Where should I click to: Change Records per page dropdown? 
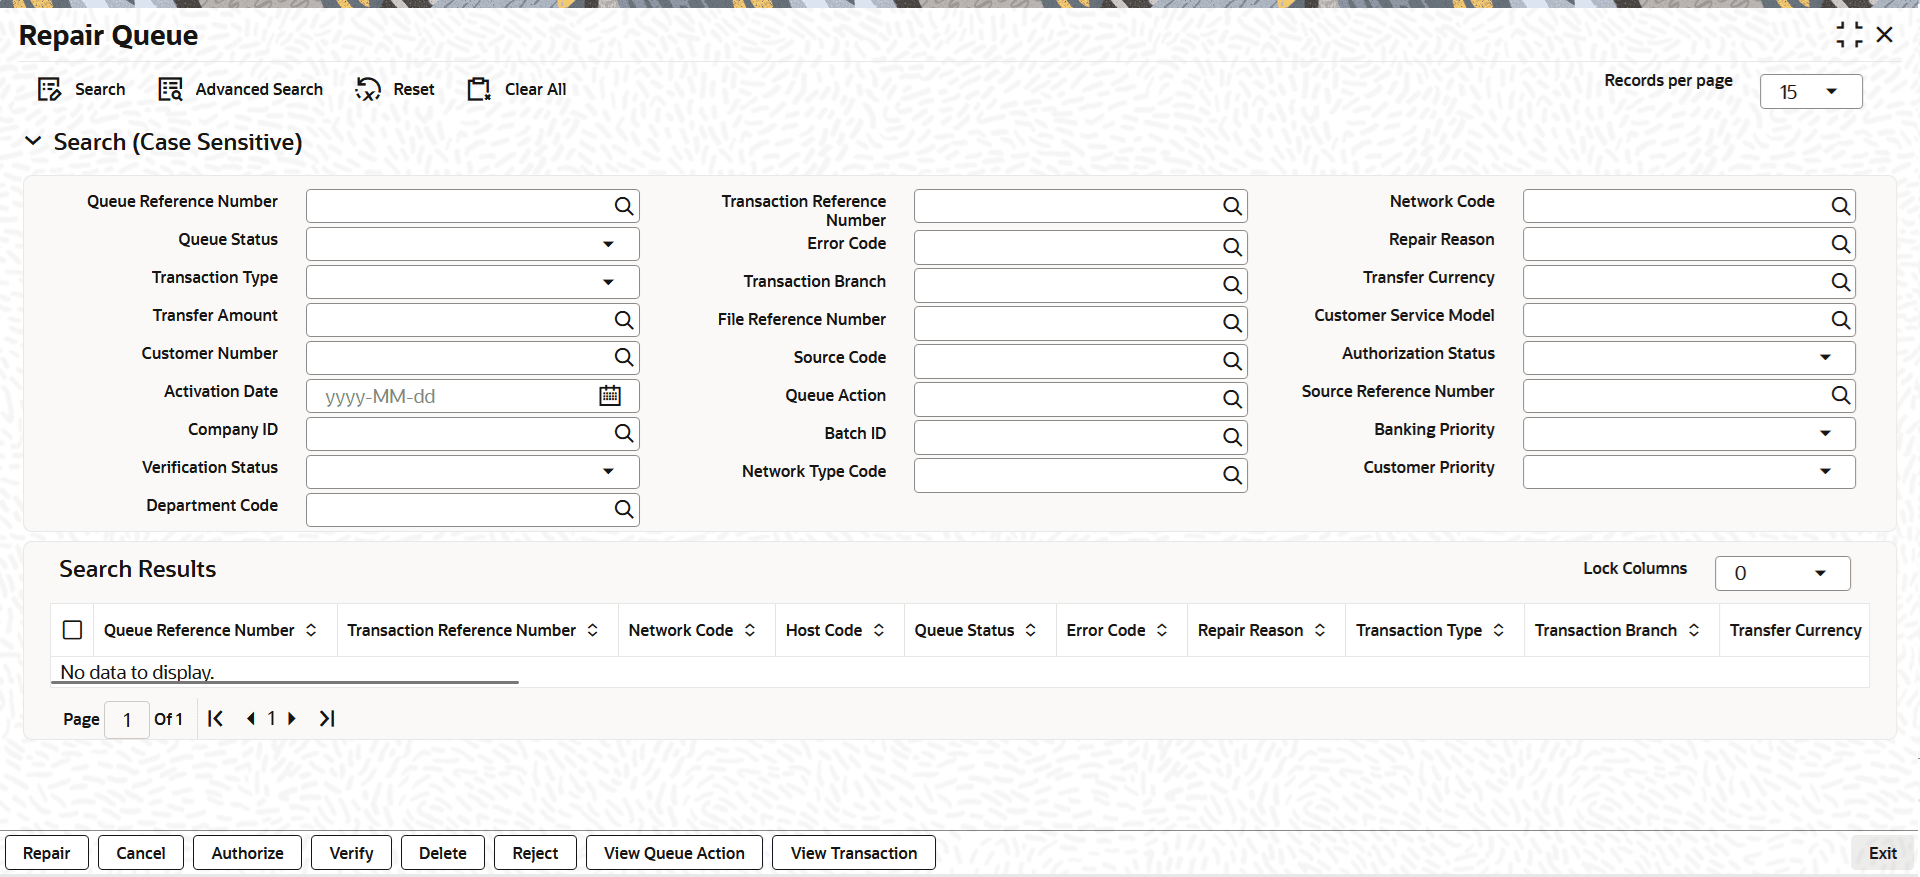(1811, 92)
